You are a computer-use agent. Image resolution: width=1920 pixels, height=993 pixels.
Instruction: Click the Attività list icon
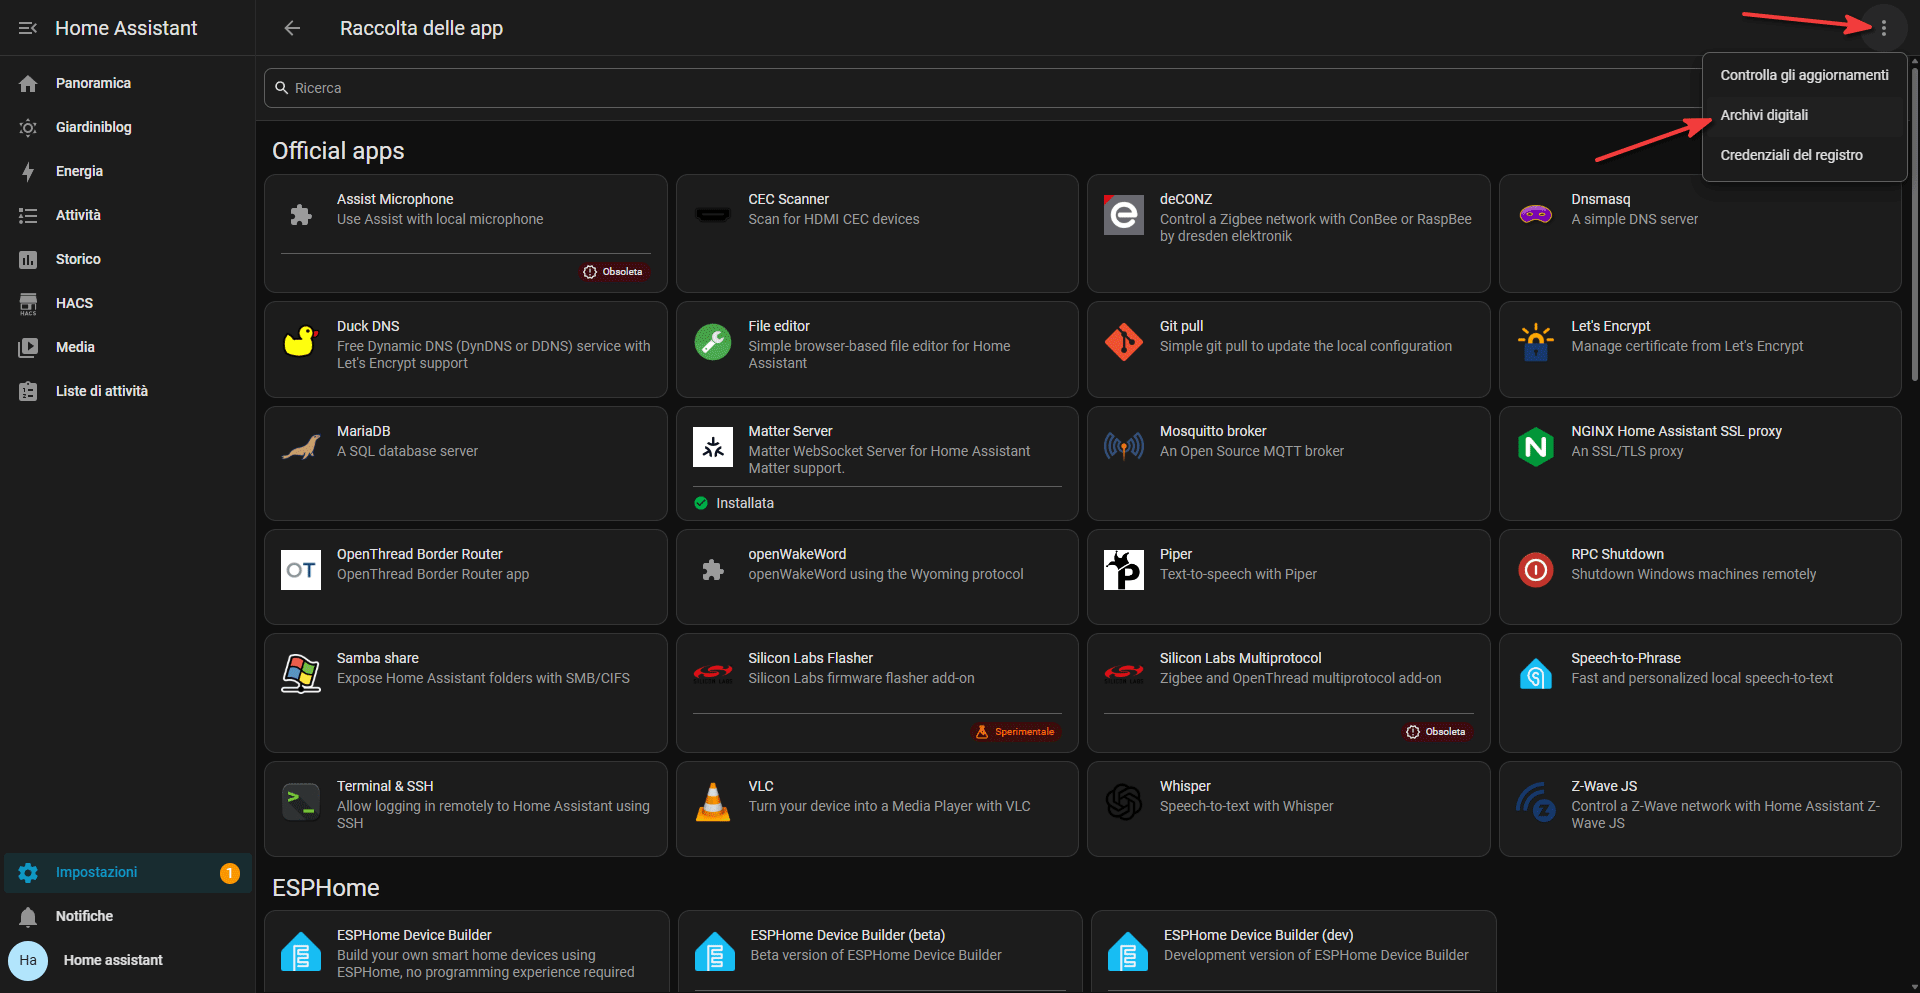[28, 215]
